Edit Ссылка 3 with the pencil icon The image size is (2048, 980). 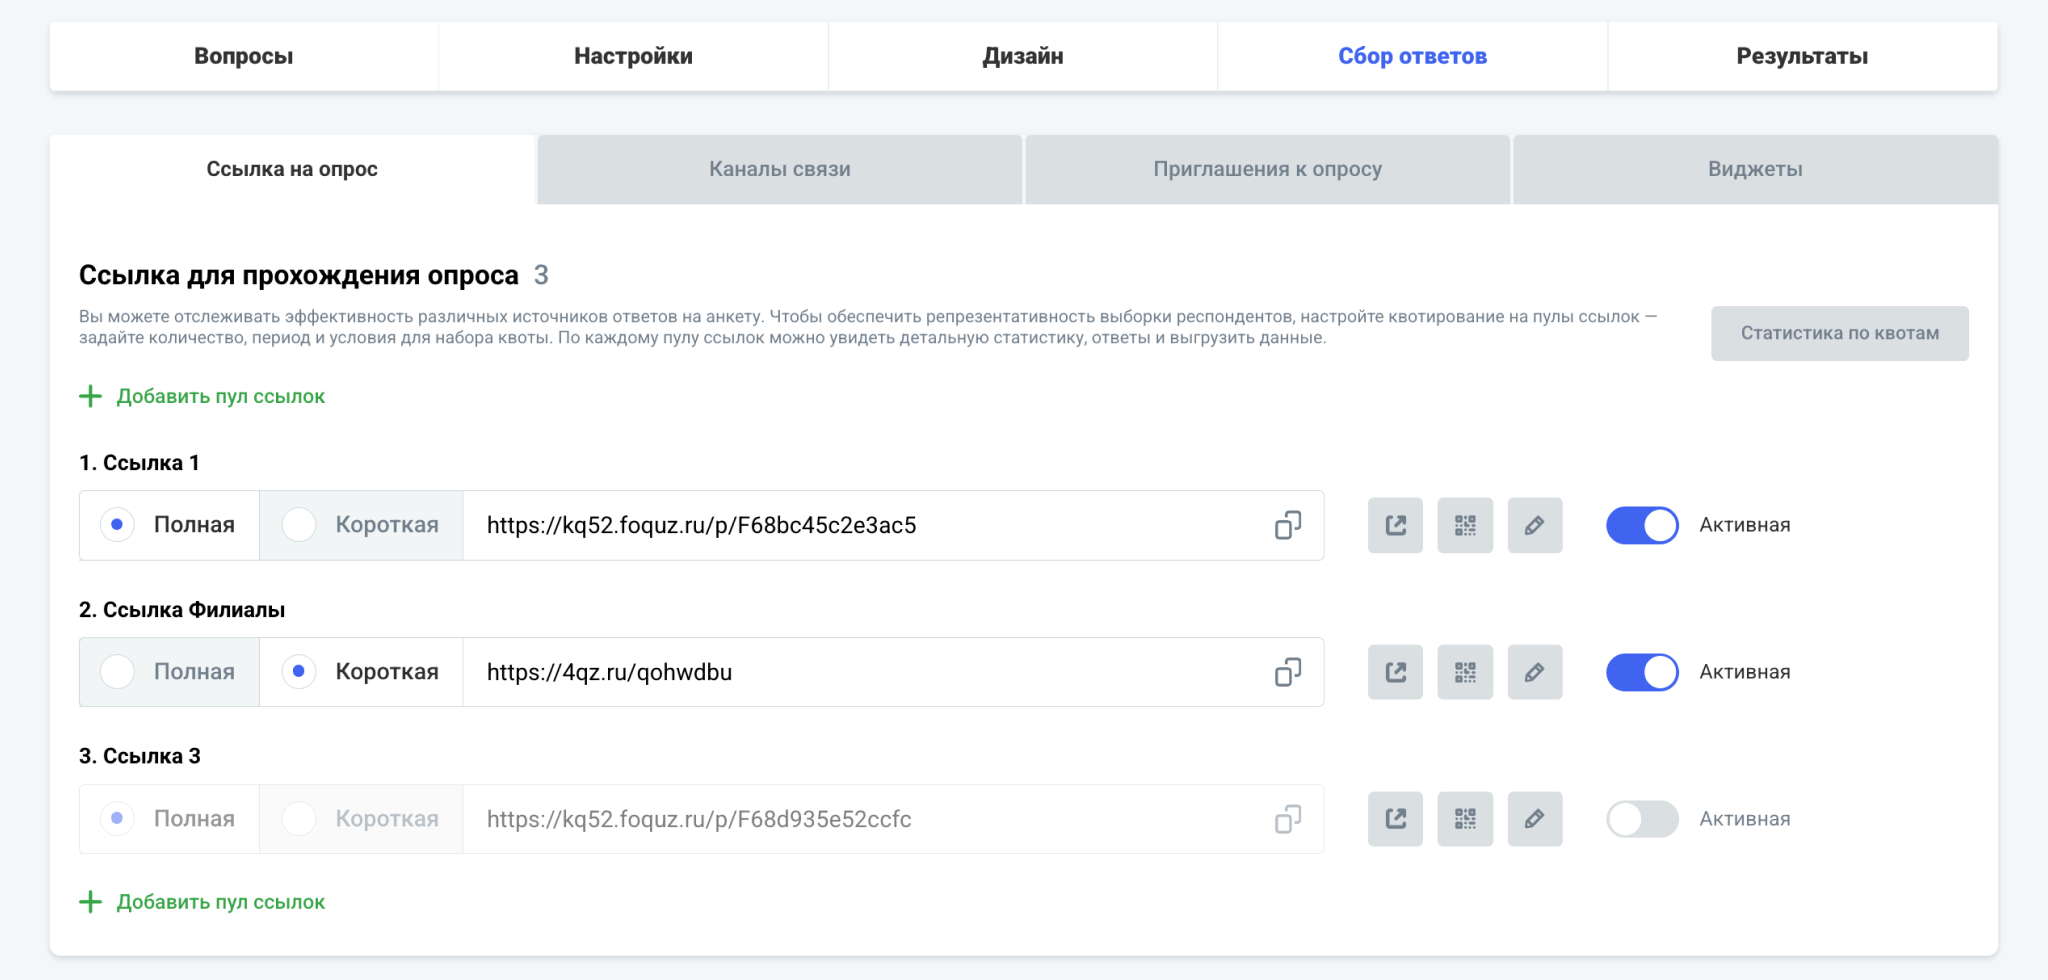[x=1534, y=819]
